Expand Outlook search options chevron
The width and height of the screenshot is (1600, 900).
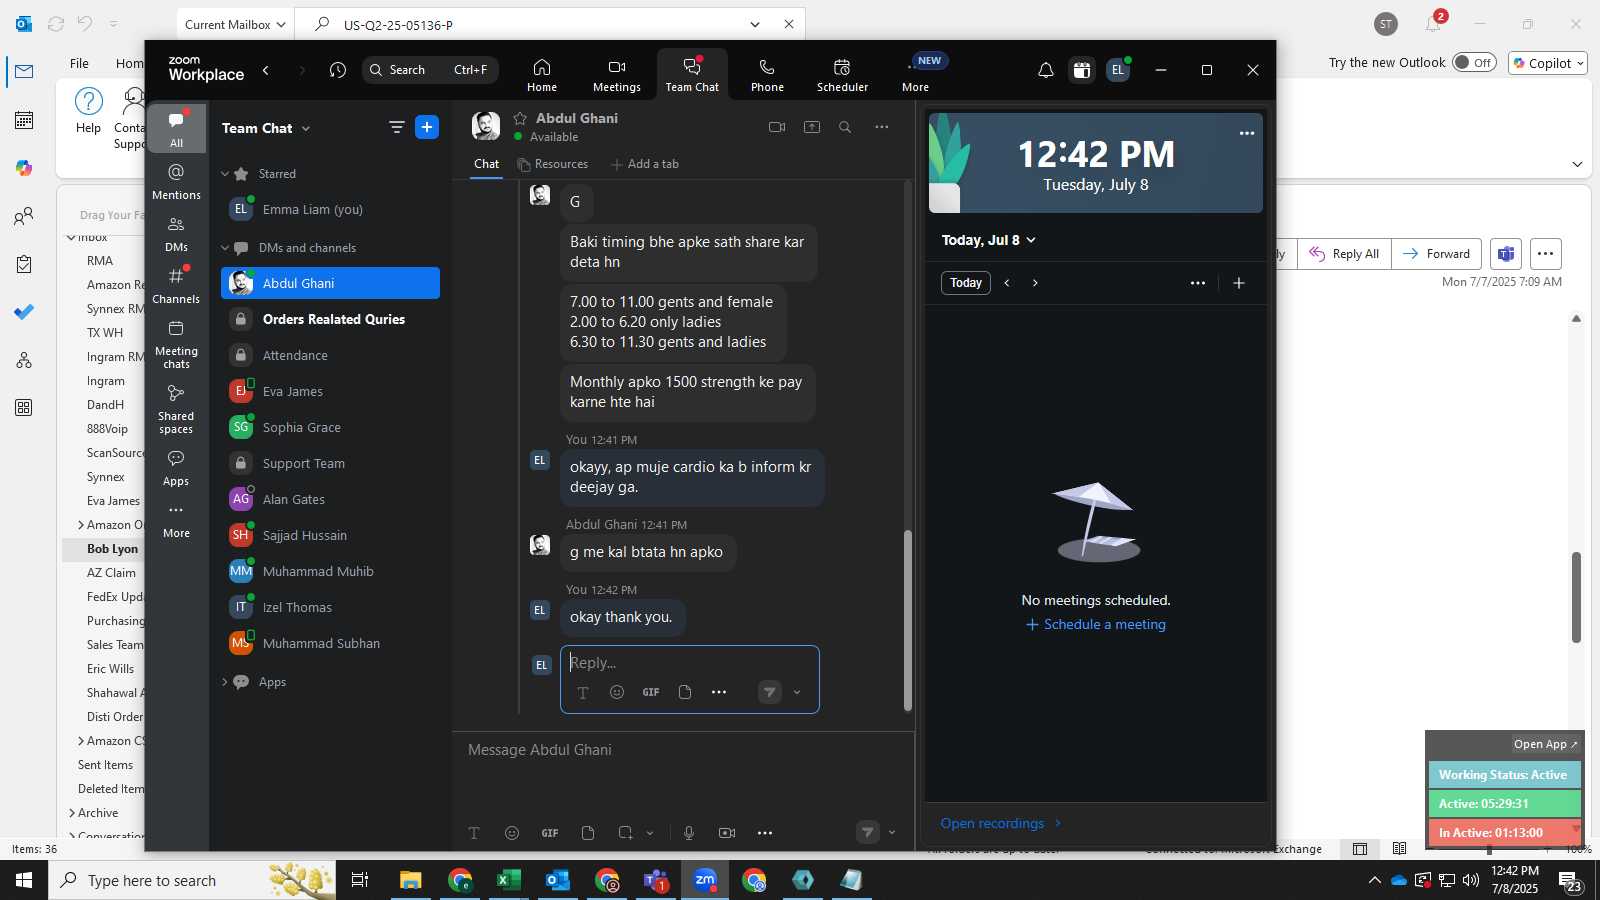click(755, 24)
